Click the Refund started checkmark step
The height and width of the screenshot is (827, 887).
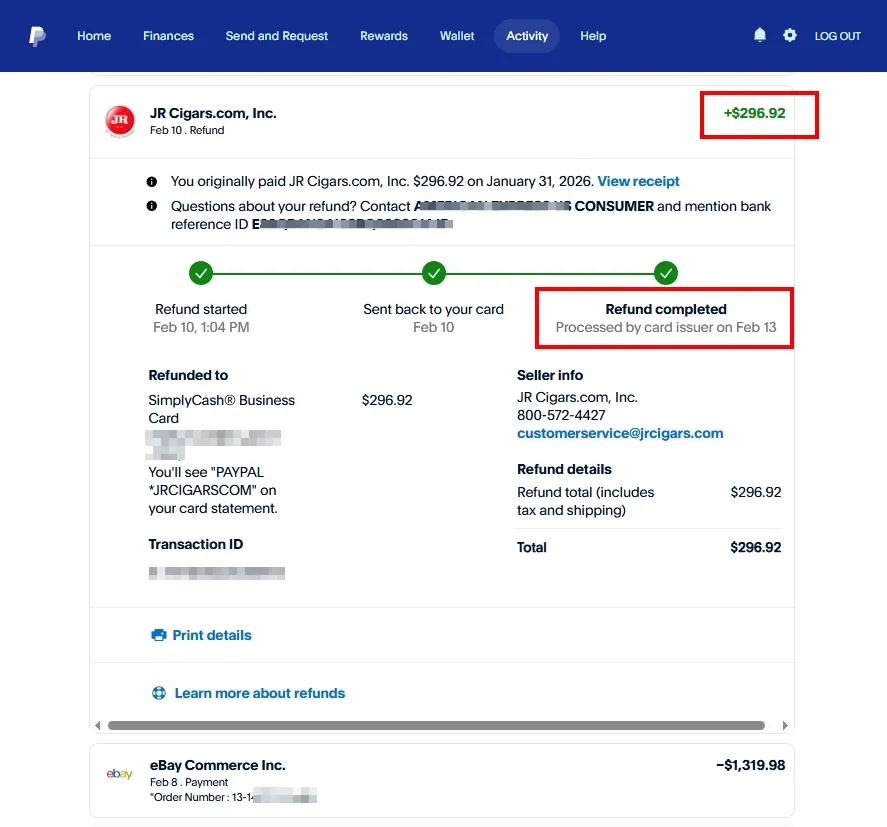[201, 272]
